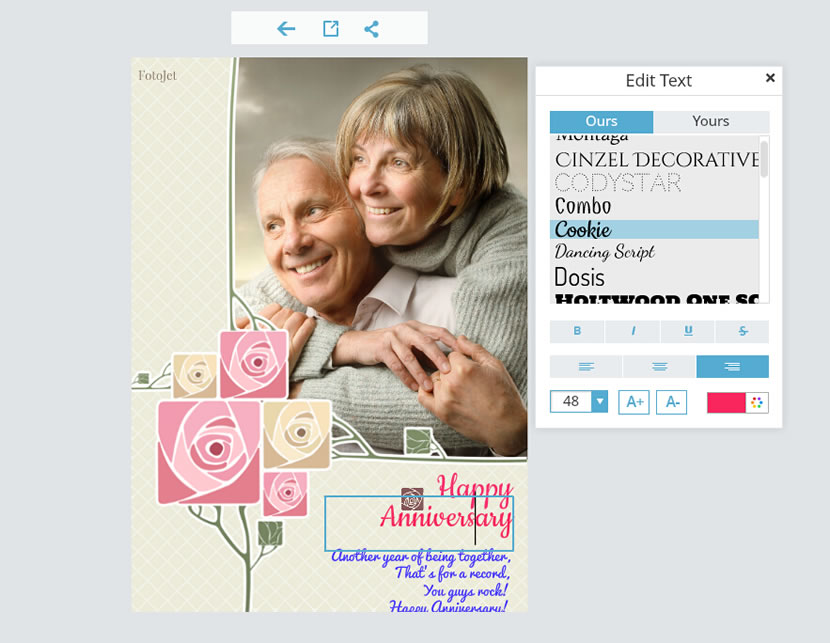Toggle bold formatting

point(577,331)
